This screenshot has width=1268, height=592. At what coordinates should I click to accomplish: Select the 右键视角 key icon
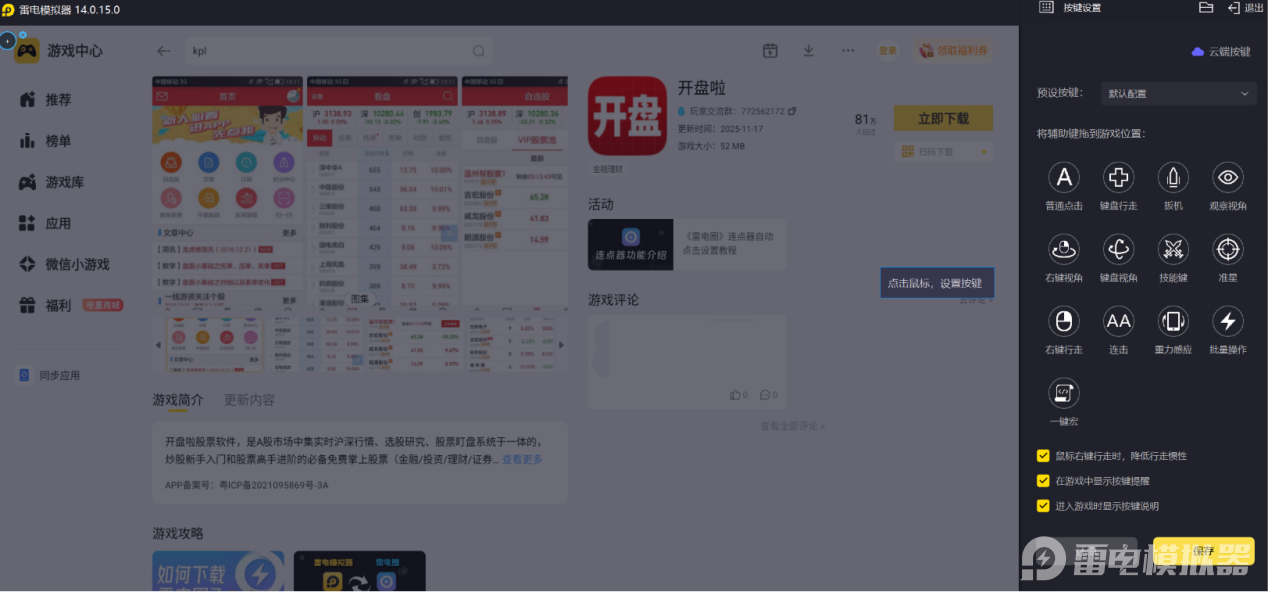(1064, 249)
